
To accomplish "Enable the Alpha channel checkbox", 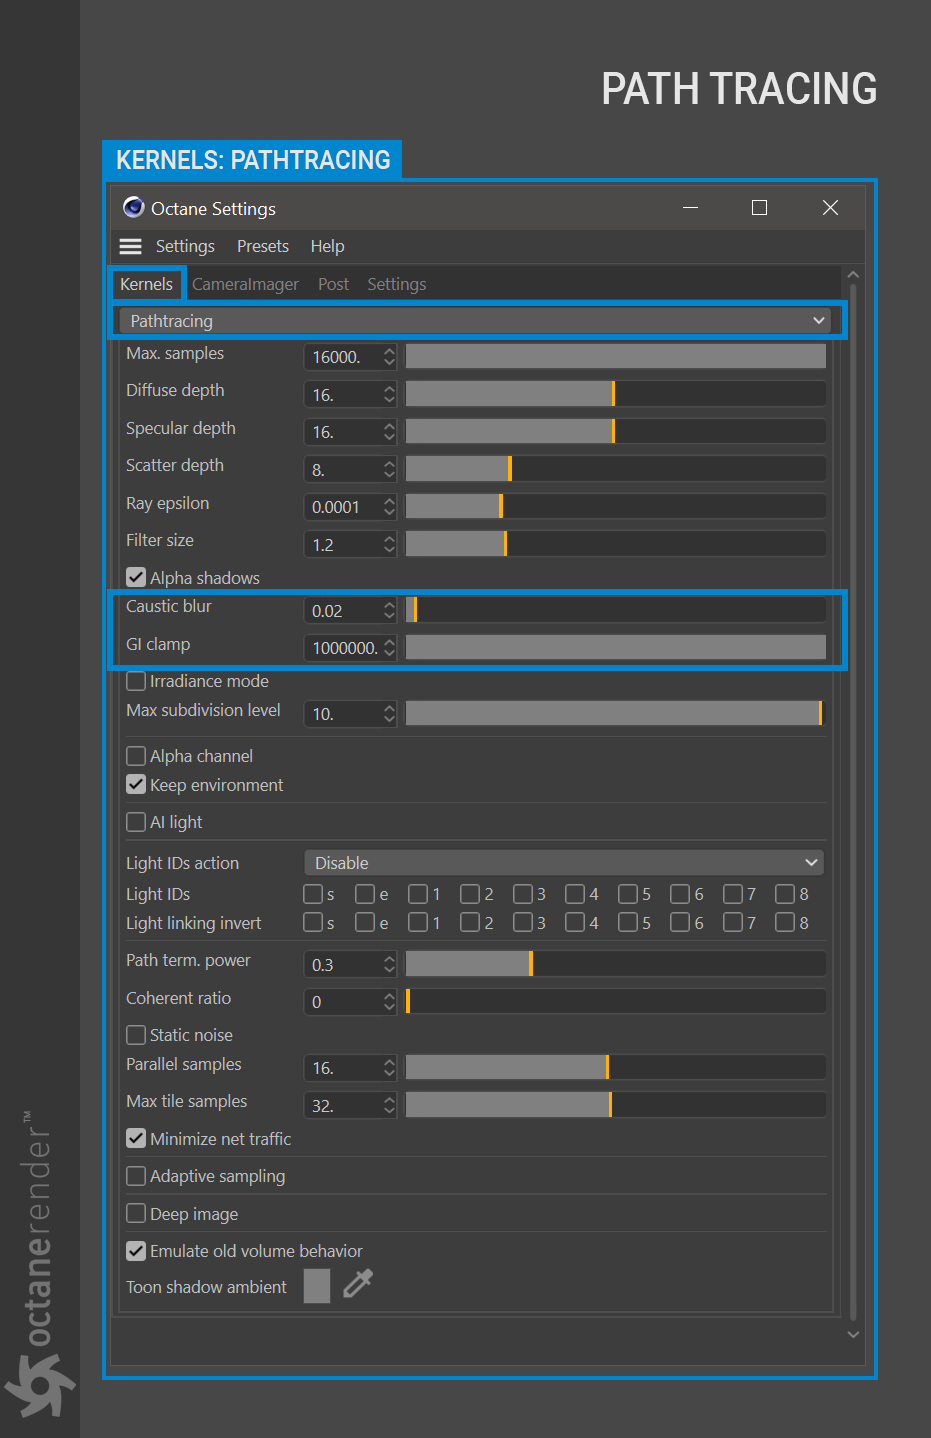I will coord(136,756).
